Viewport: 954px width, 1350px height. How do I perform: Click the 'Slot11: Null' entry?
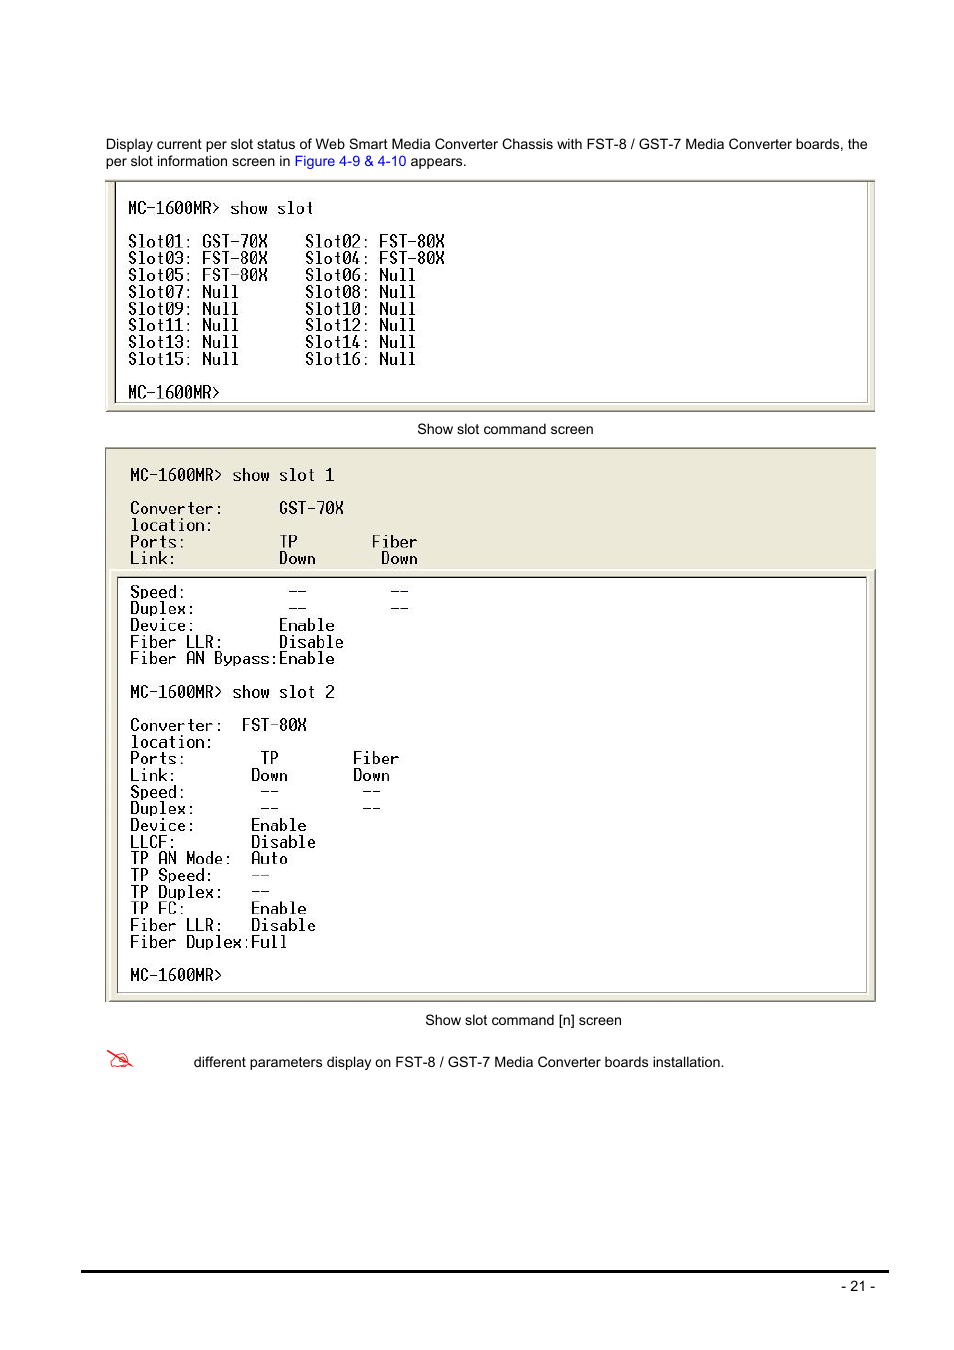coord(183,325)
